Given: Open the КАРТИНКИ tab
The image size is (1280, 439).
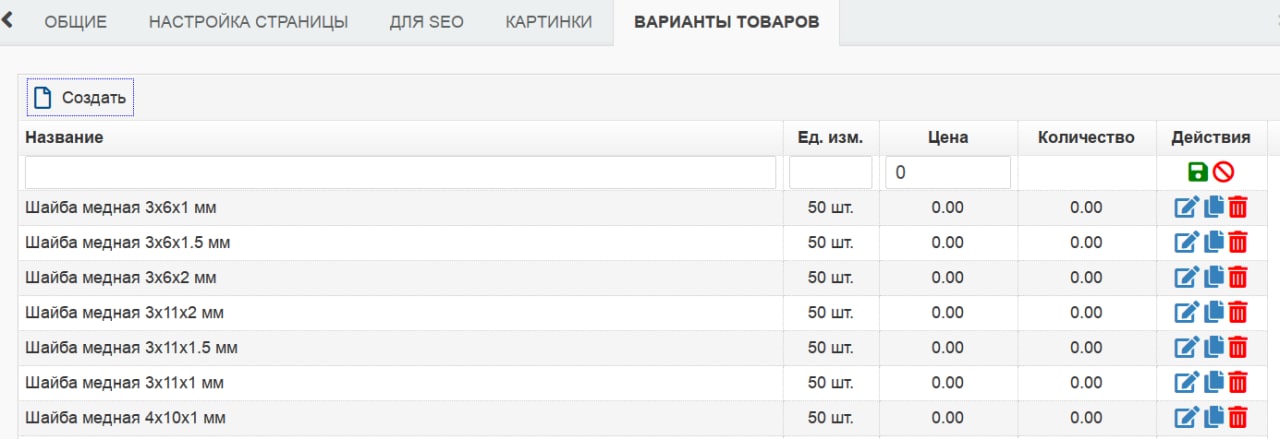Looking at the screenshot, I should coord(548,22).
